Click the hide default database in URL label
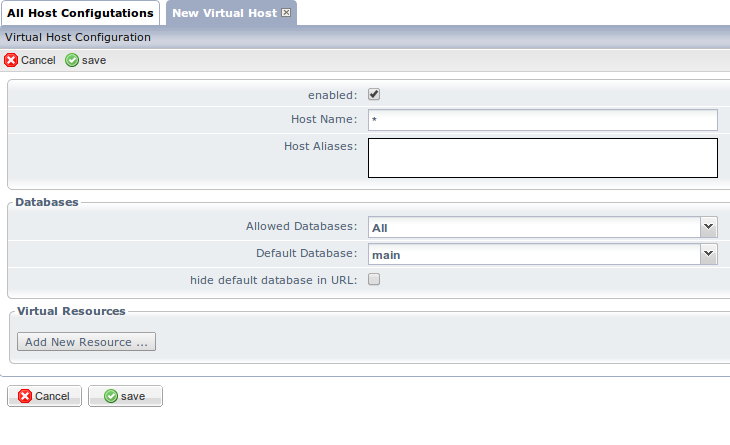The width and height of the screenshot is (730, 445). pos(273,280)
